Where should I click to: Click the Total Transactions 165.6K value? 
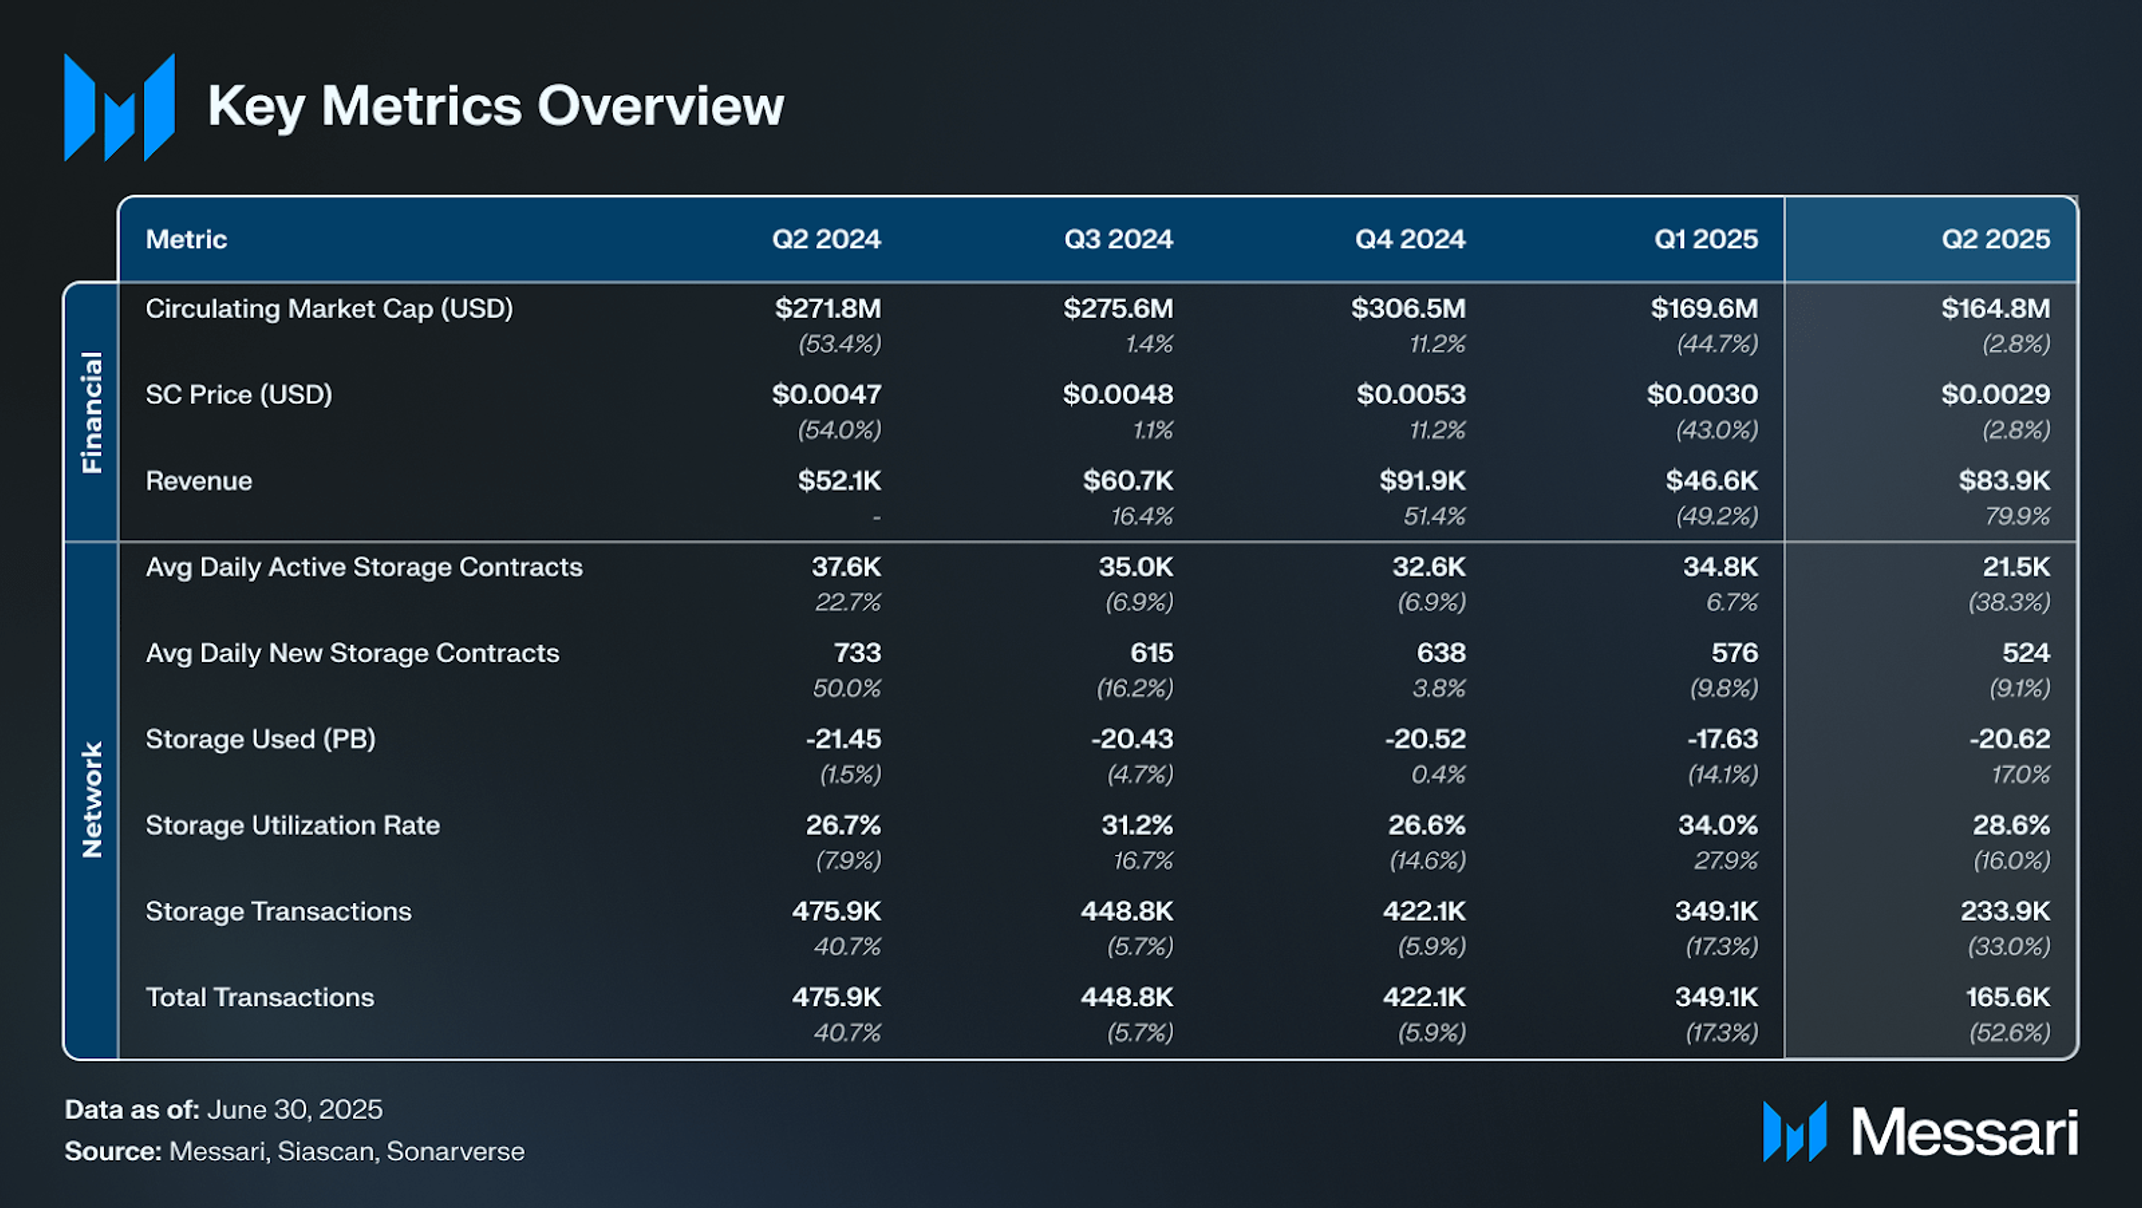point(2007,997)
